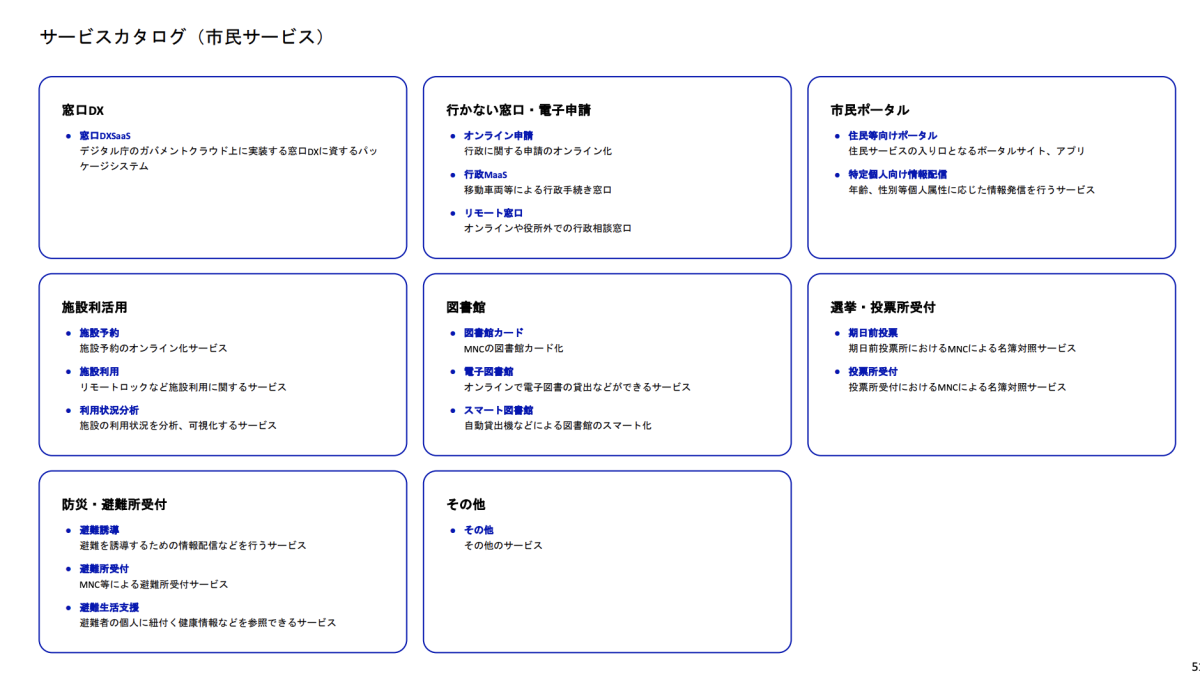Open the 特定個人向け情報配信 link

tap(897, 174)
